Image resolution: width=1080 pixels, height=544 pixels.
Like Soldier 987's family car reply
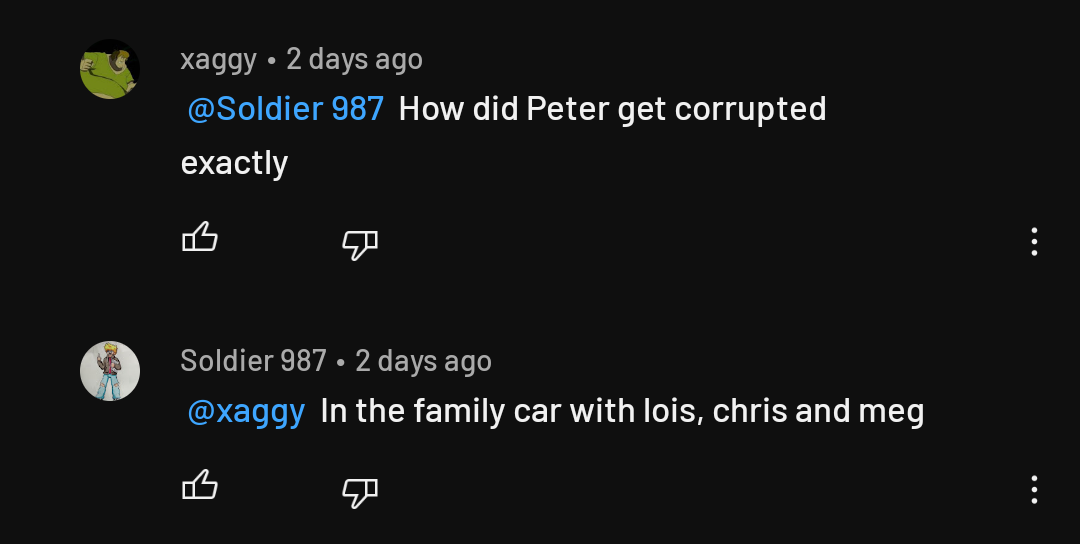(200, 487)
